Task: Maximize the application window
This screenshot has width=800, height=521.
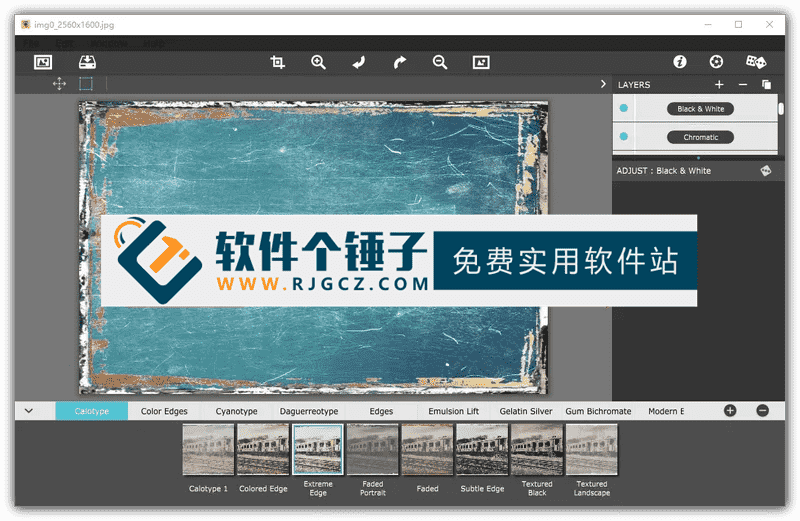Action: (x=738, y=24)
